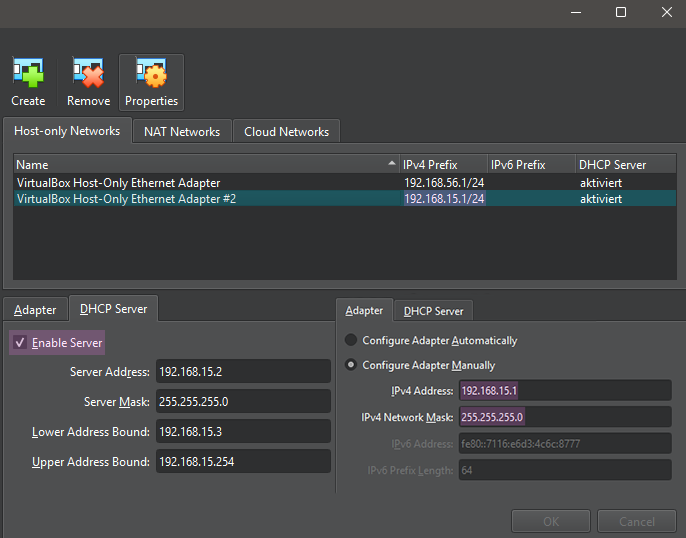Maximize the window
The height and width of the screenshot is (538, 686).
click(x=621, y=12)
